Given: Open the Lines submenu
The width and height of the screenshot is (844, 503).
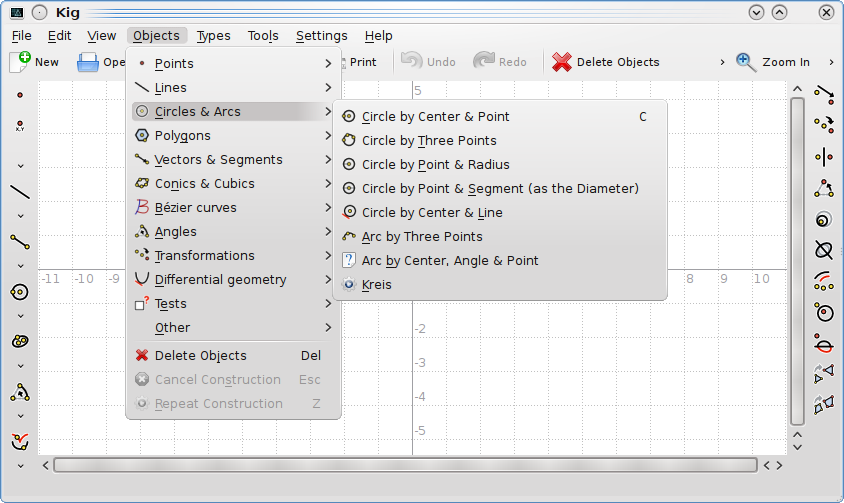Looking at the screenshot, I should [233, 87].
